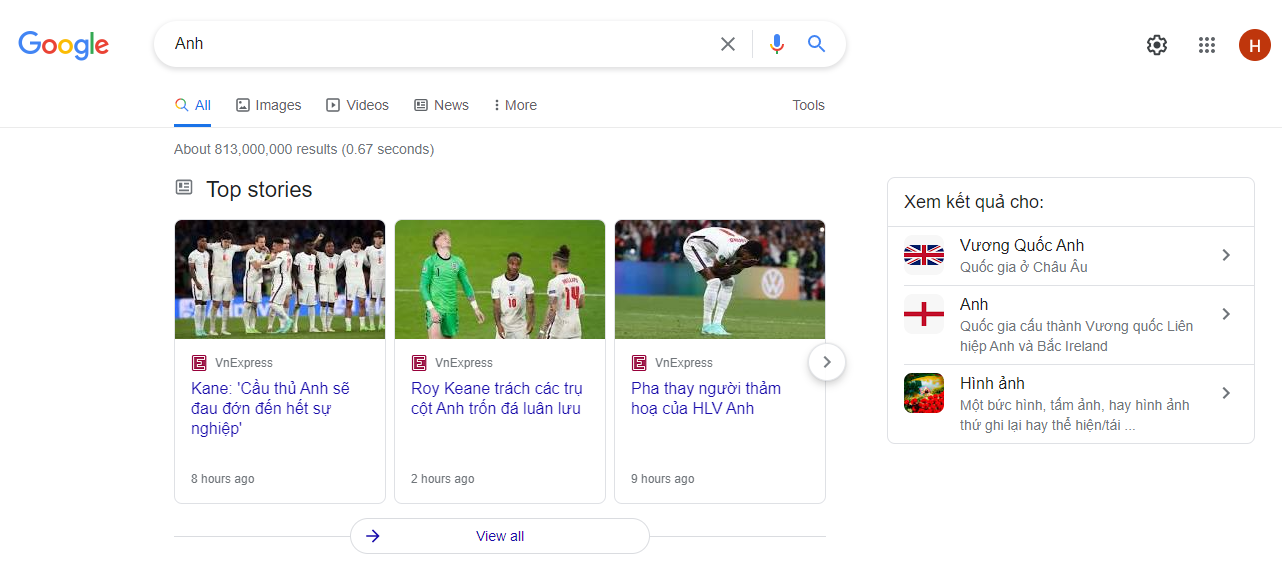This screenshot has height=585, width=1282.
Task: Open the bent-over player photo thumbnail
Action: coord(720,279)
